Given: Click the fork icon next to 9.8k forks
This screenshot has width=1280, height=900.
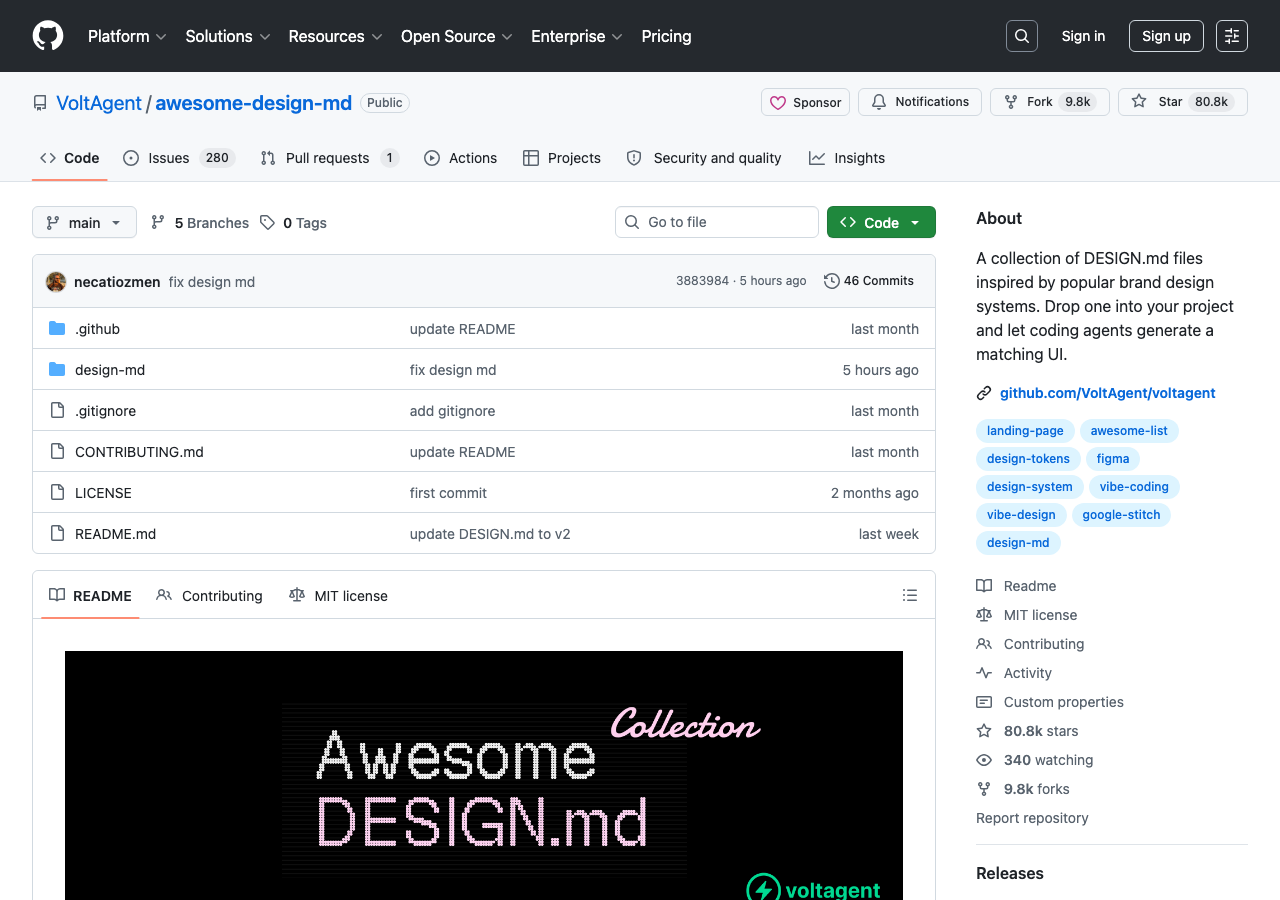Looking at the screenshot, I should point(984,789).
